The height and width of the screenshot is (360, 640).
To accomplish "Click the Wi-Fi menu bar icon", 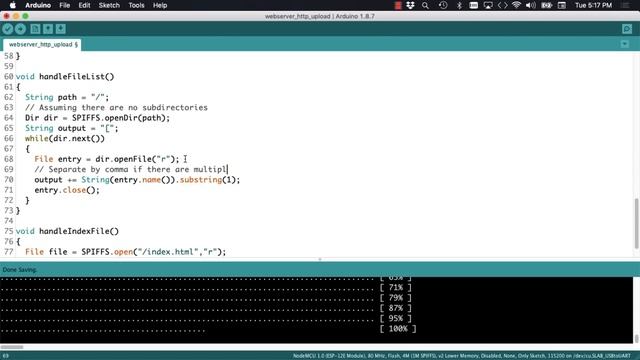I will 516,5.
